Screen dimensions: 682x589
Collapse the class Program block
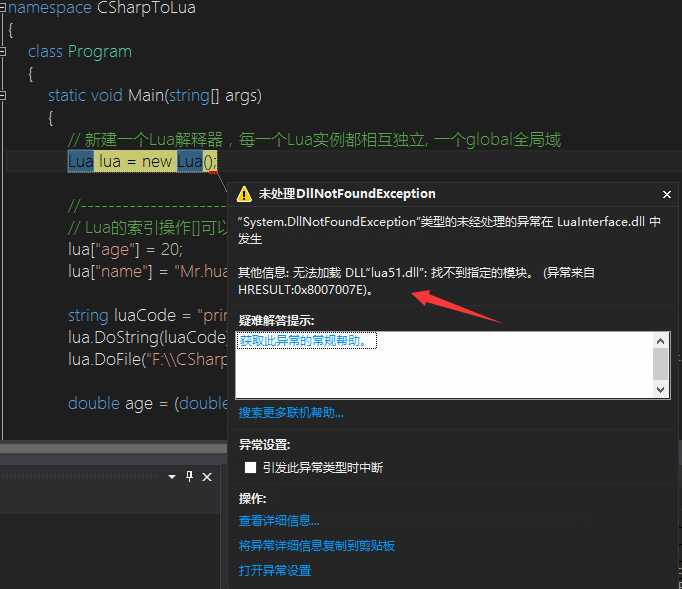pyautogui.click(x=3, y=51)
